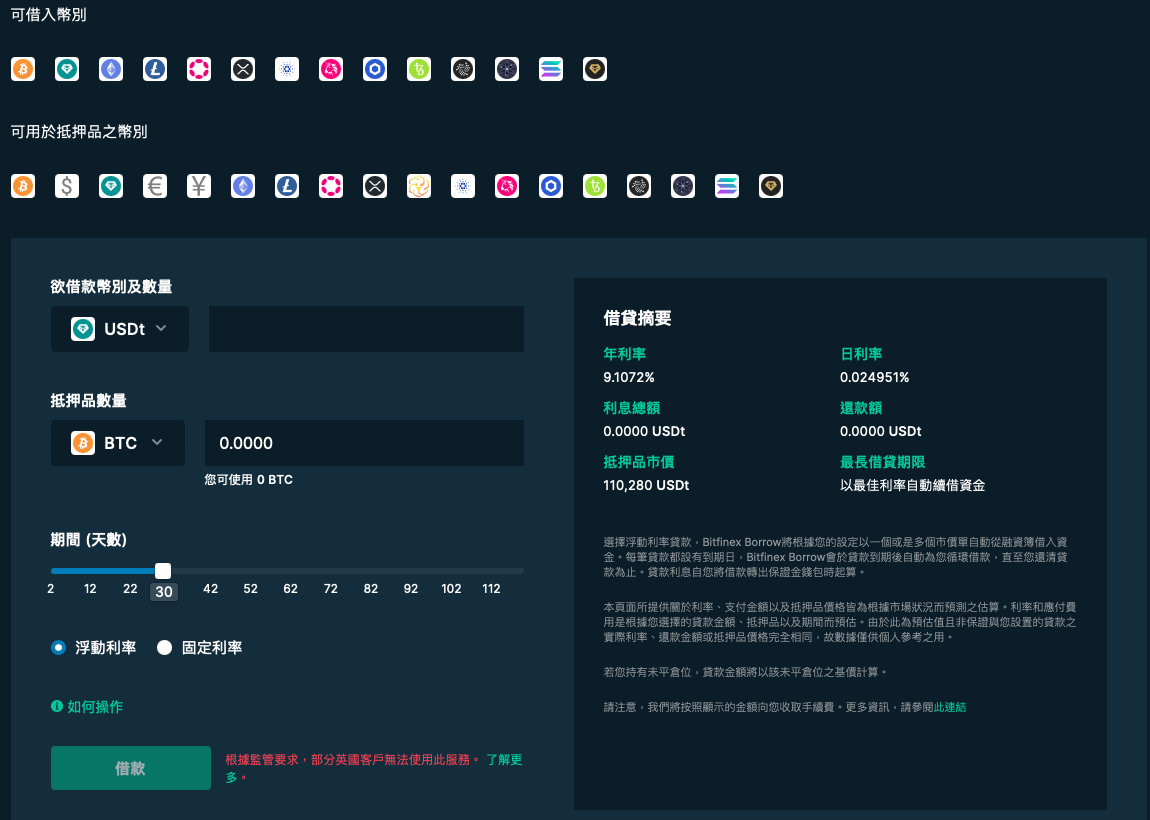1150x820 pixels.
Task: Choose Tezos in the collateral currencies row
Action: pos(595,186)
